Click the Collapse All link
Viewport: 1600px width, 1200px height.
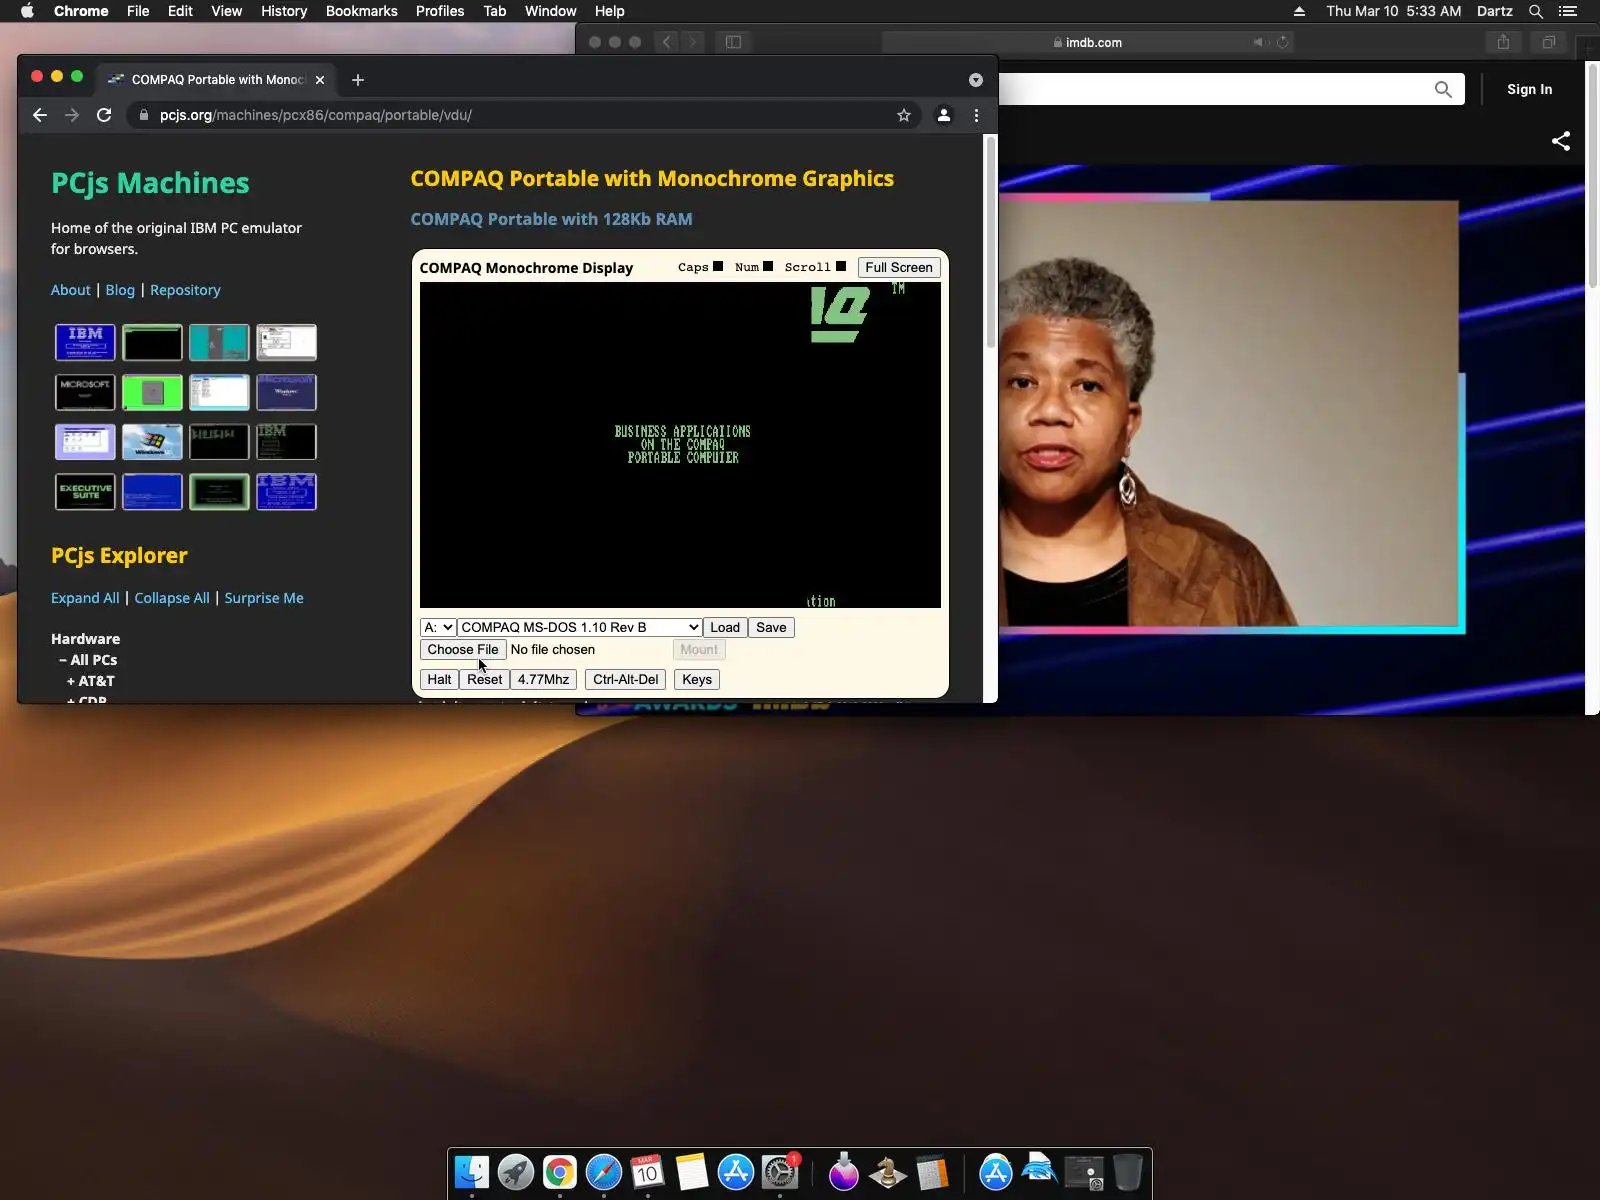pos(172,598)
